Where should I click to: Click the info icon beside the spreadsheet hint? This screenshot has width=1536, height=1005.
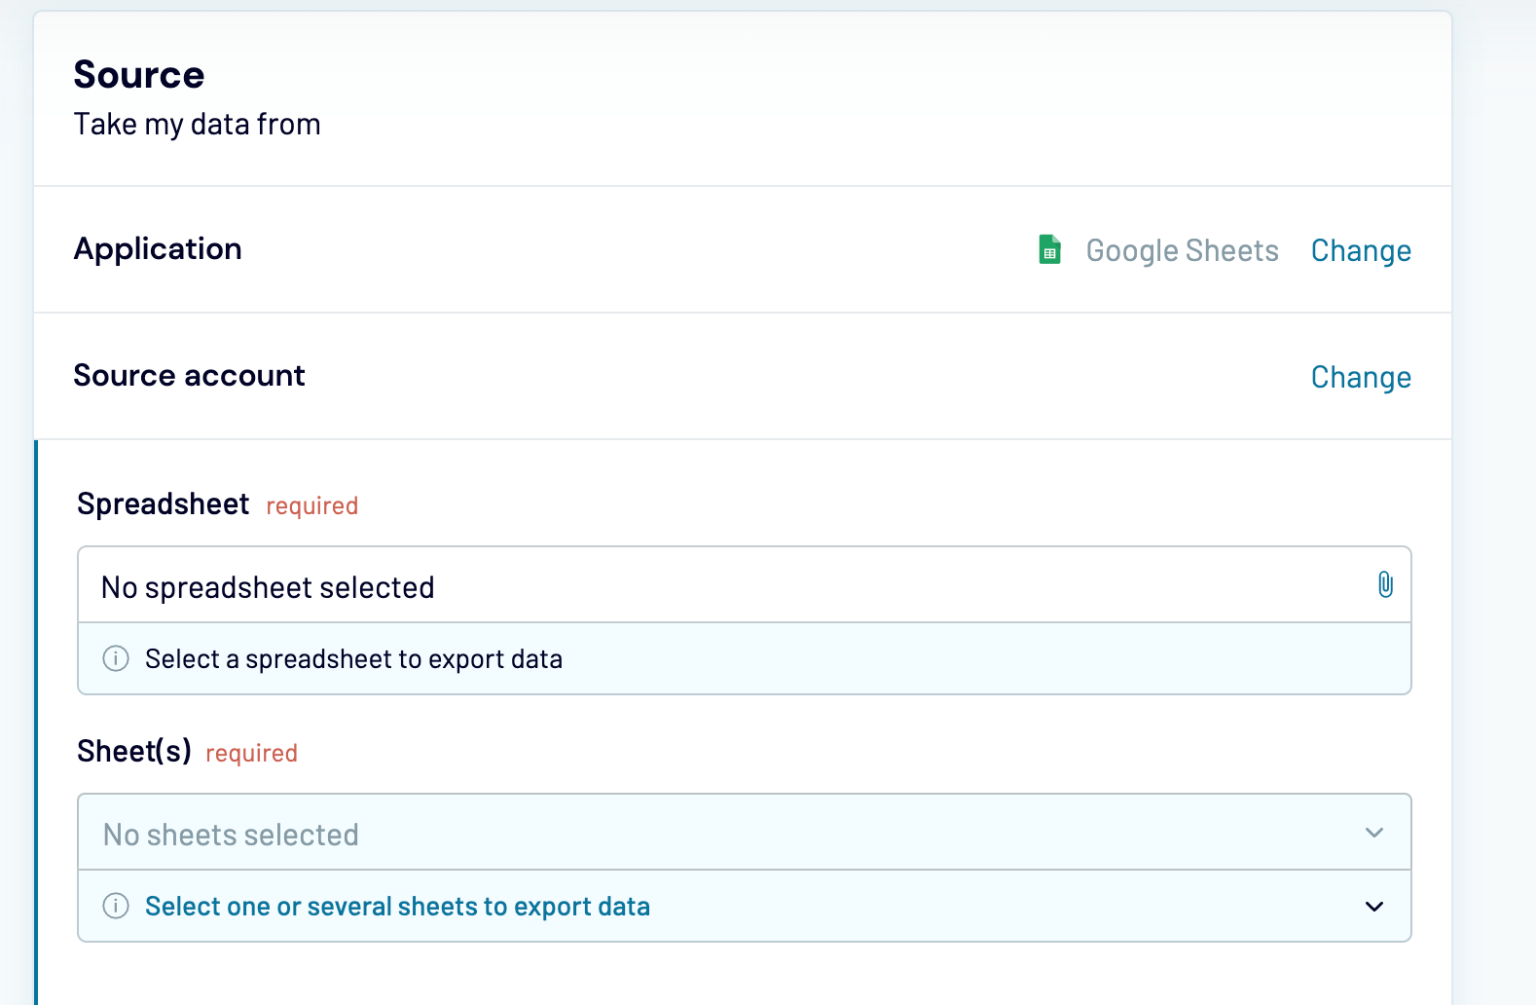(x=115, y=659)
